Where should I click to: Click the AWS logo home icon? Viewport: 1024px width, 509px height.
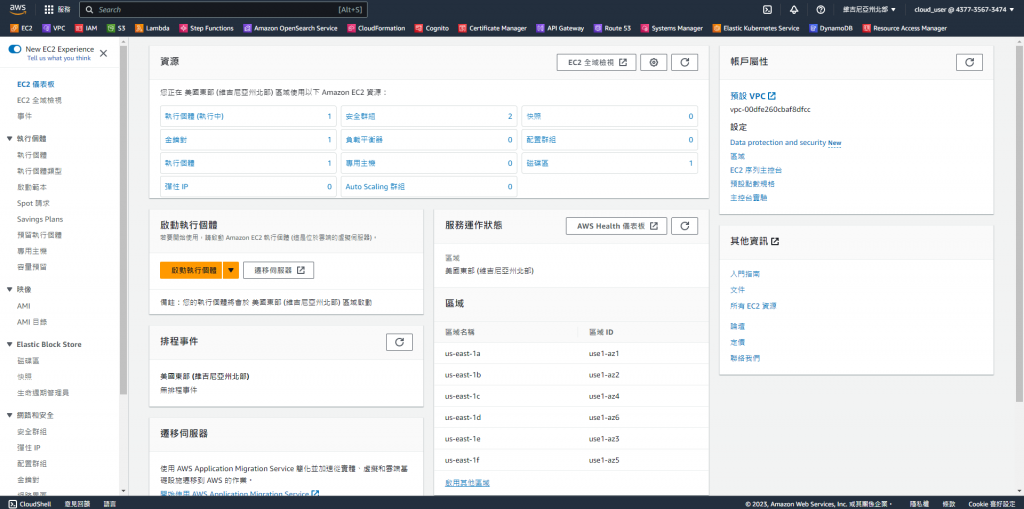tap(17, 9)
